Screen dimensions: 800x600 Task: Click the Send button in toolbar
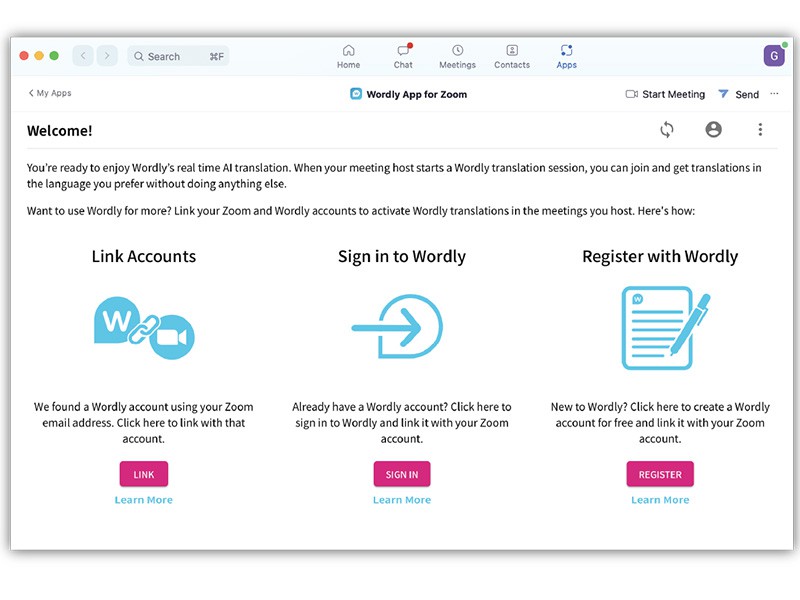click(x=738, y=94)
